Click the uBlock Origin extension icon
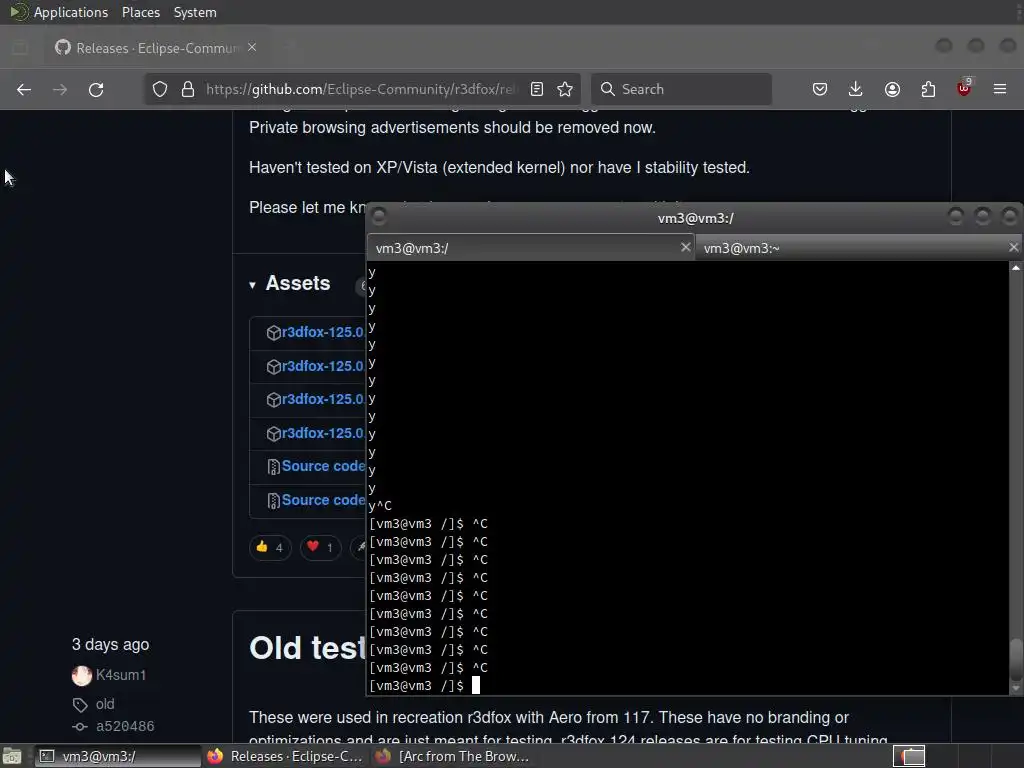This screenshot has width=1024, height=768. (964, 88)
